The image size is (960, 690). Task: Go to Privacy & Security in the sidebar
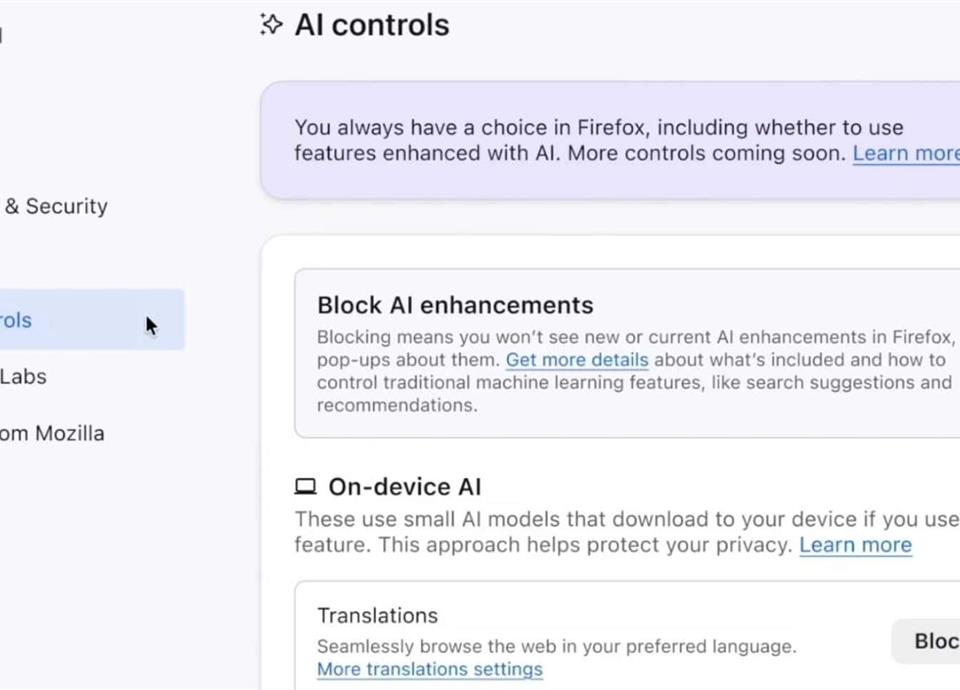[56, 207]
